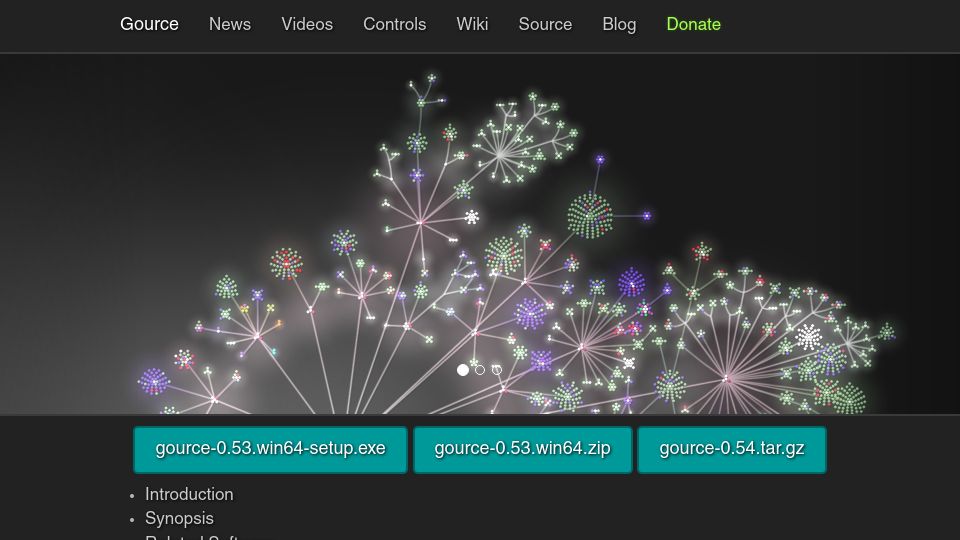This screenshot has width=960, height=540.
Task: Download gource-0.54.tar.gz
Action: [x=732, y=450]
